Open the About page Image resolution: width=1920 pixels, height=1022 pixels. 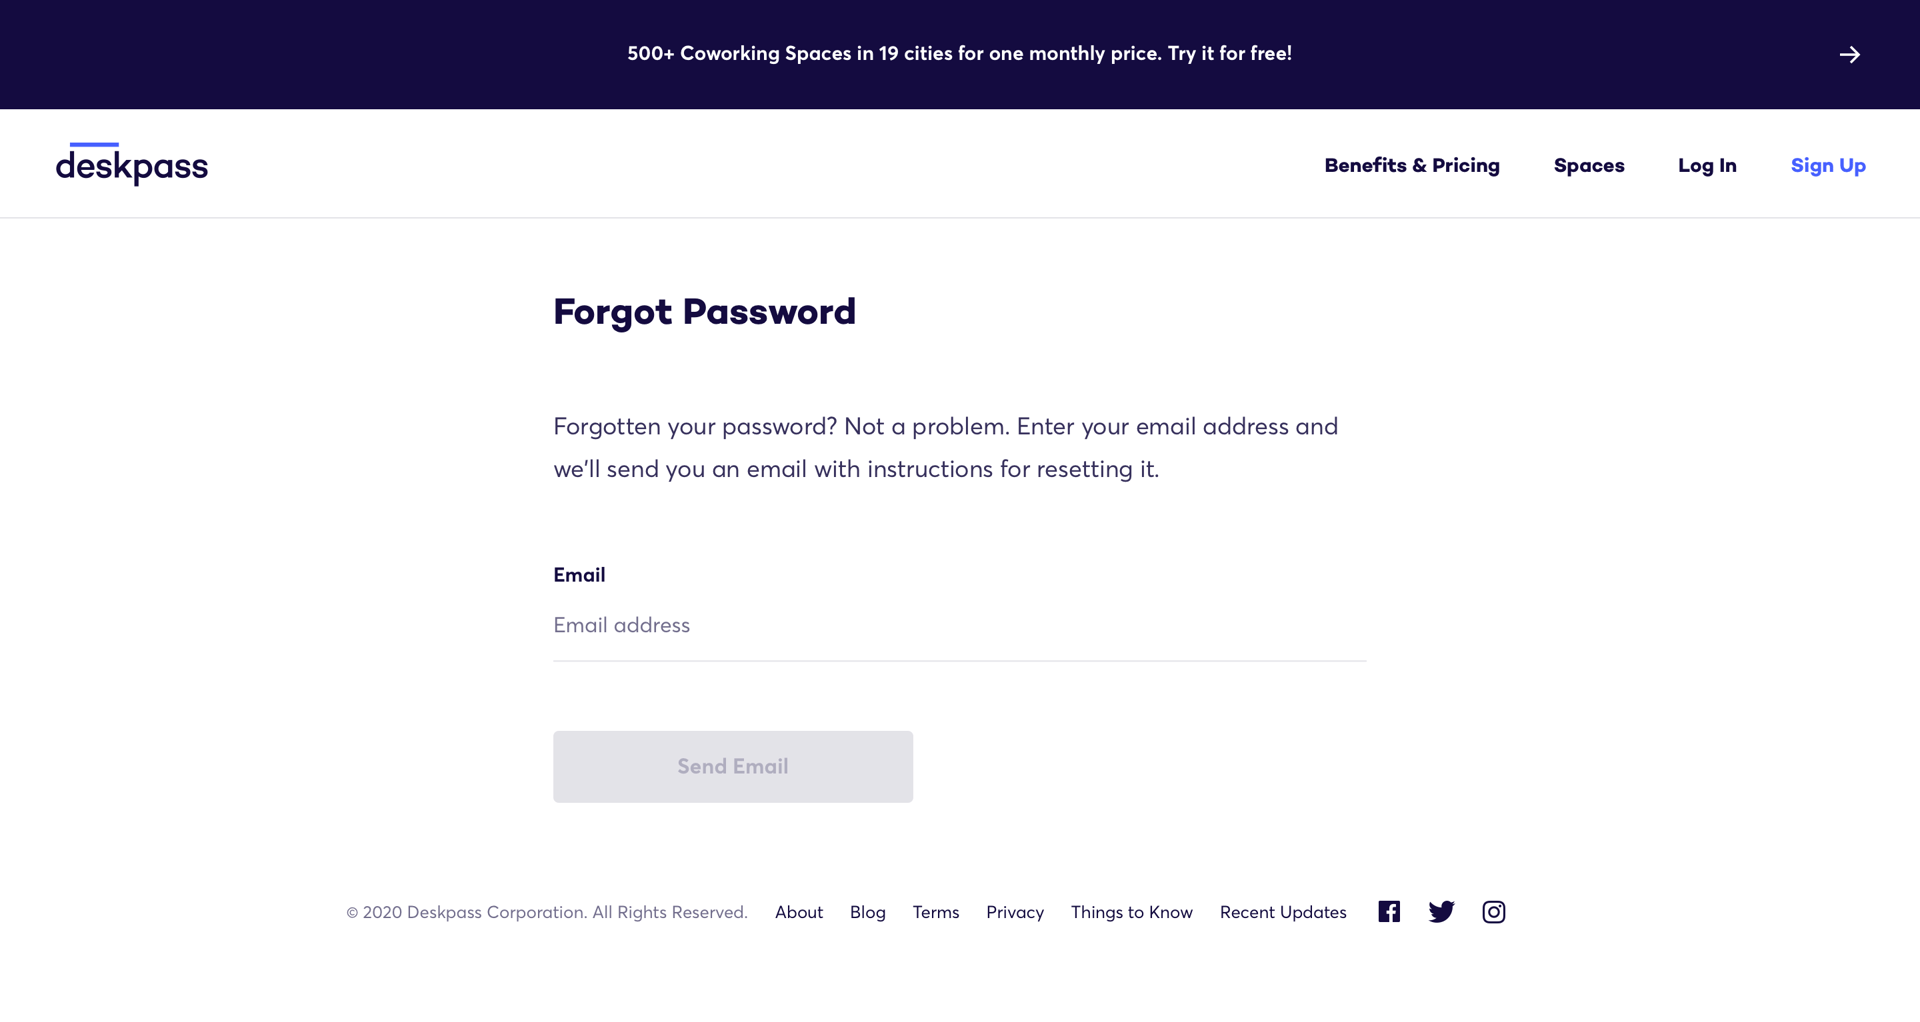point(798,912)
